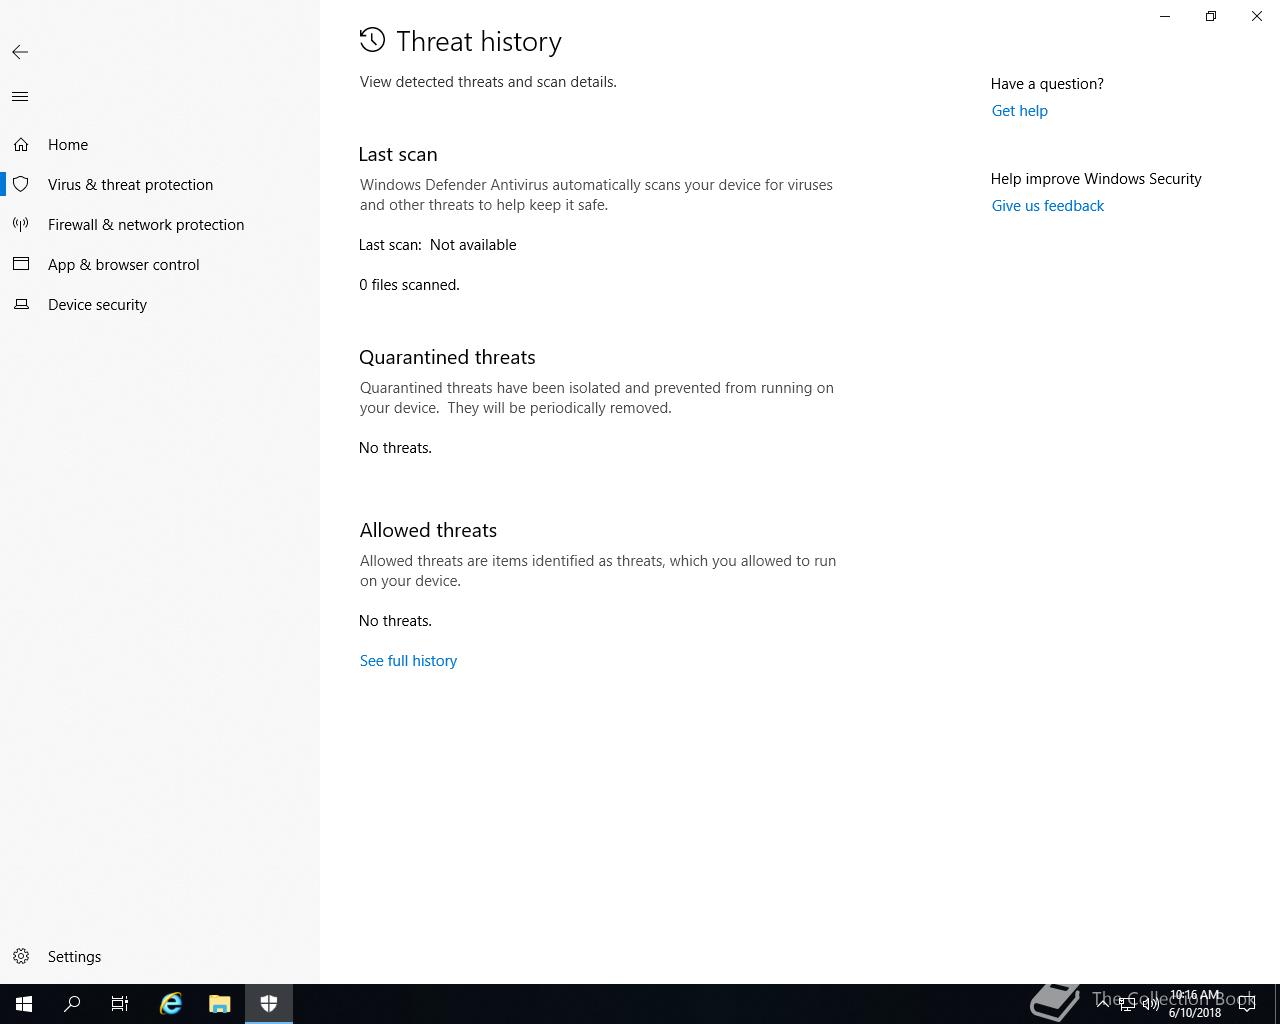Minimize the Windows Security window
This screenshot has width=1280, height=1024.
tap(1165, 16)
